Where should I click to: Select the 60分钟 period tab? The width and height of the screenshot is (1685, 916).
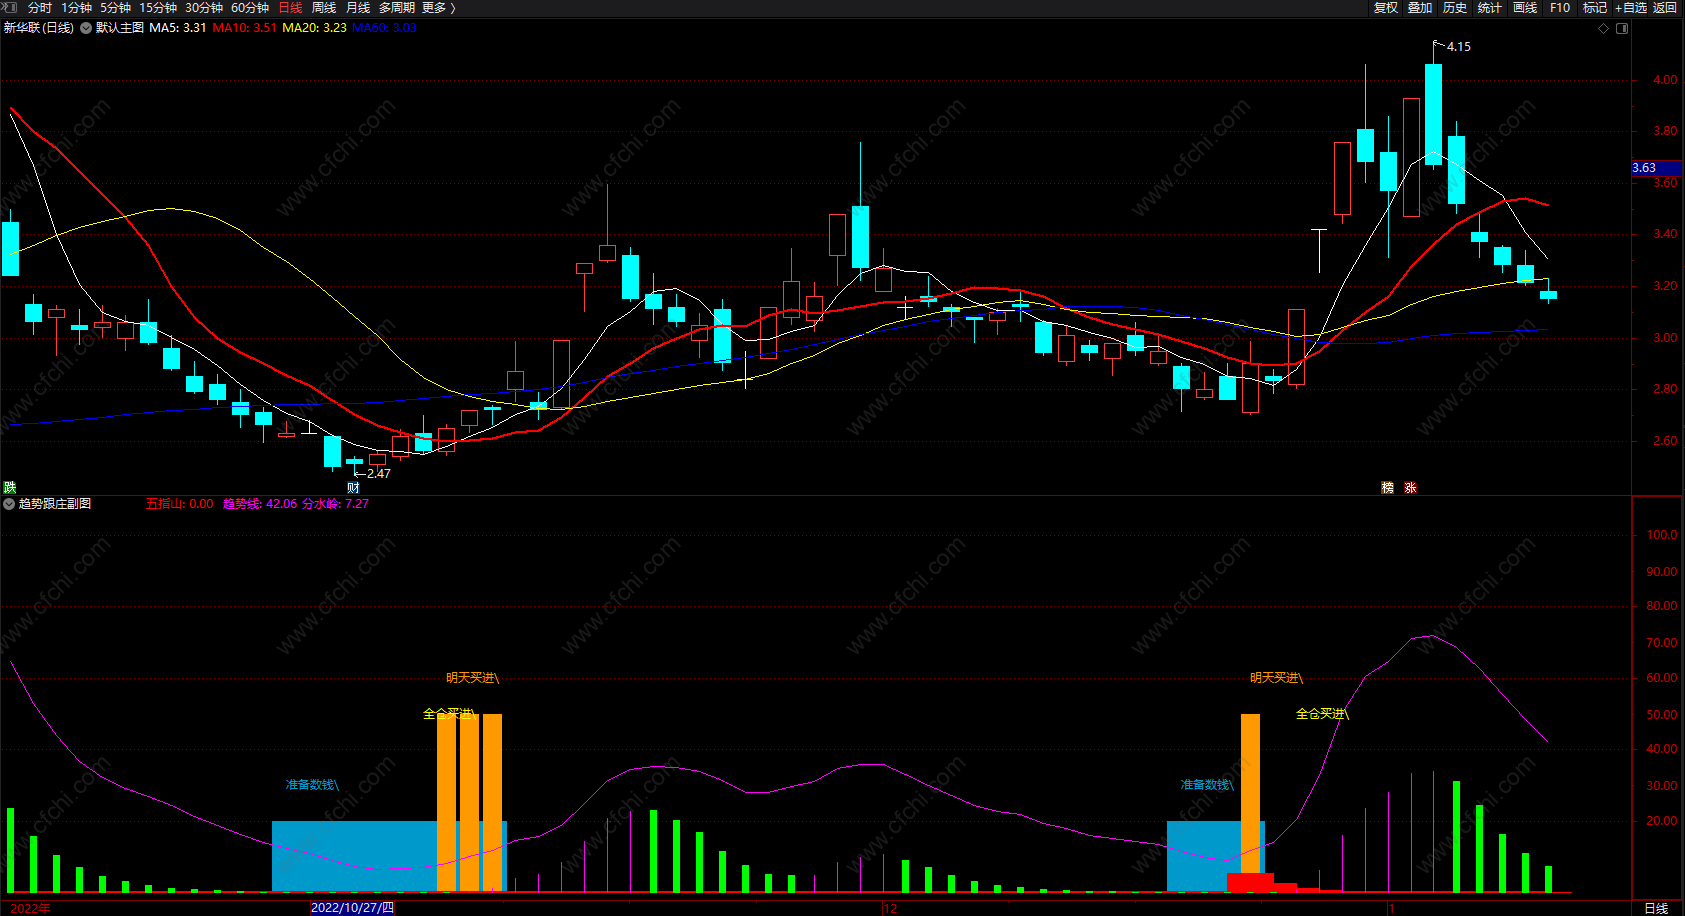[250, 8]
